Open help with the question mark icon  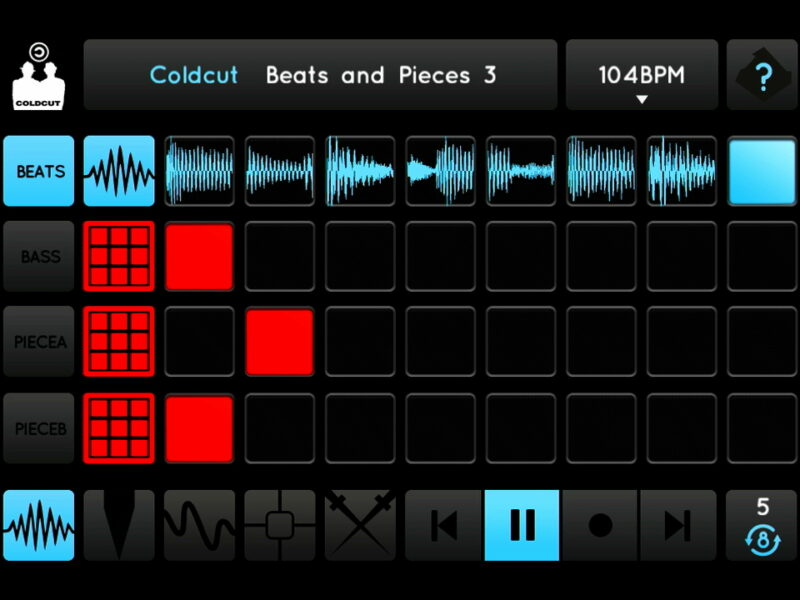[761, 75]
